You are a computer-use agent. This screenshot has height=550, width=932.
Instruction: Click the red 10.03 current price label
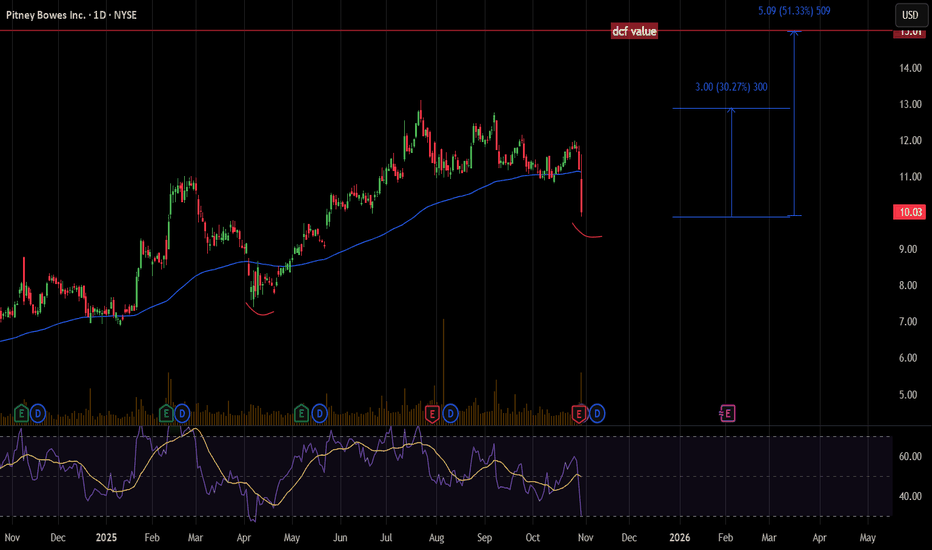click(910, 212)
